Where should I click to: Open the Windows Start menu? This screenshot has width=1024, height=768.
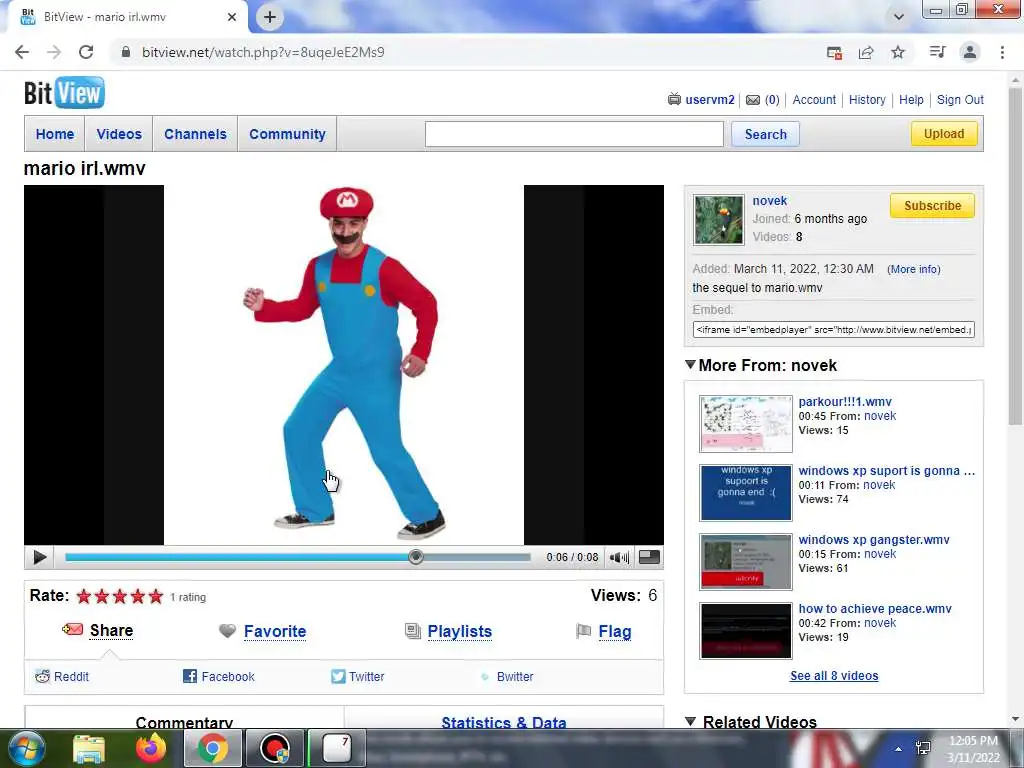coord(27,748)
